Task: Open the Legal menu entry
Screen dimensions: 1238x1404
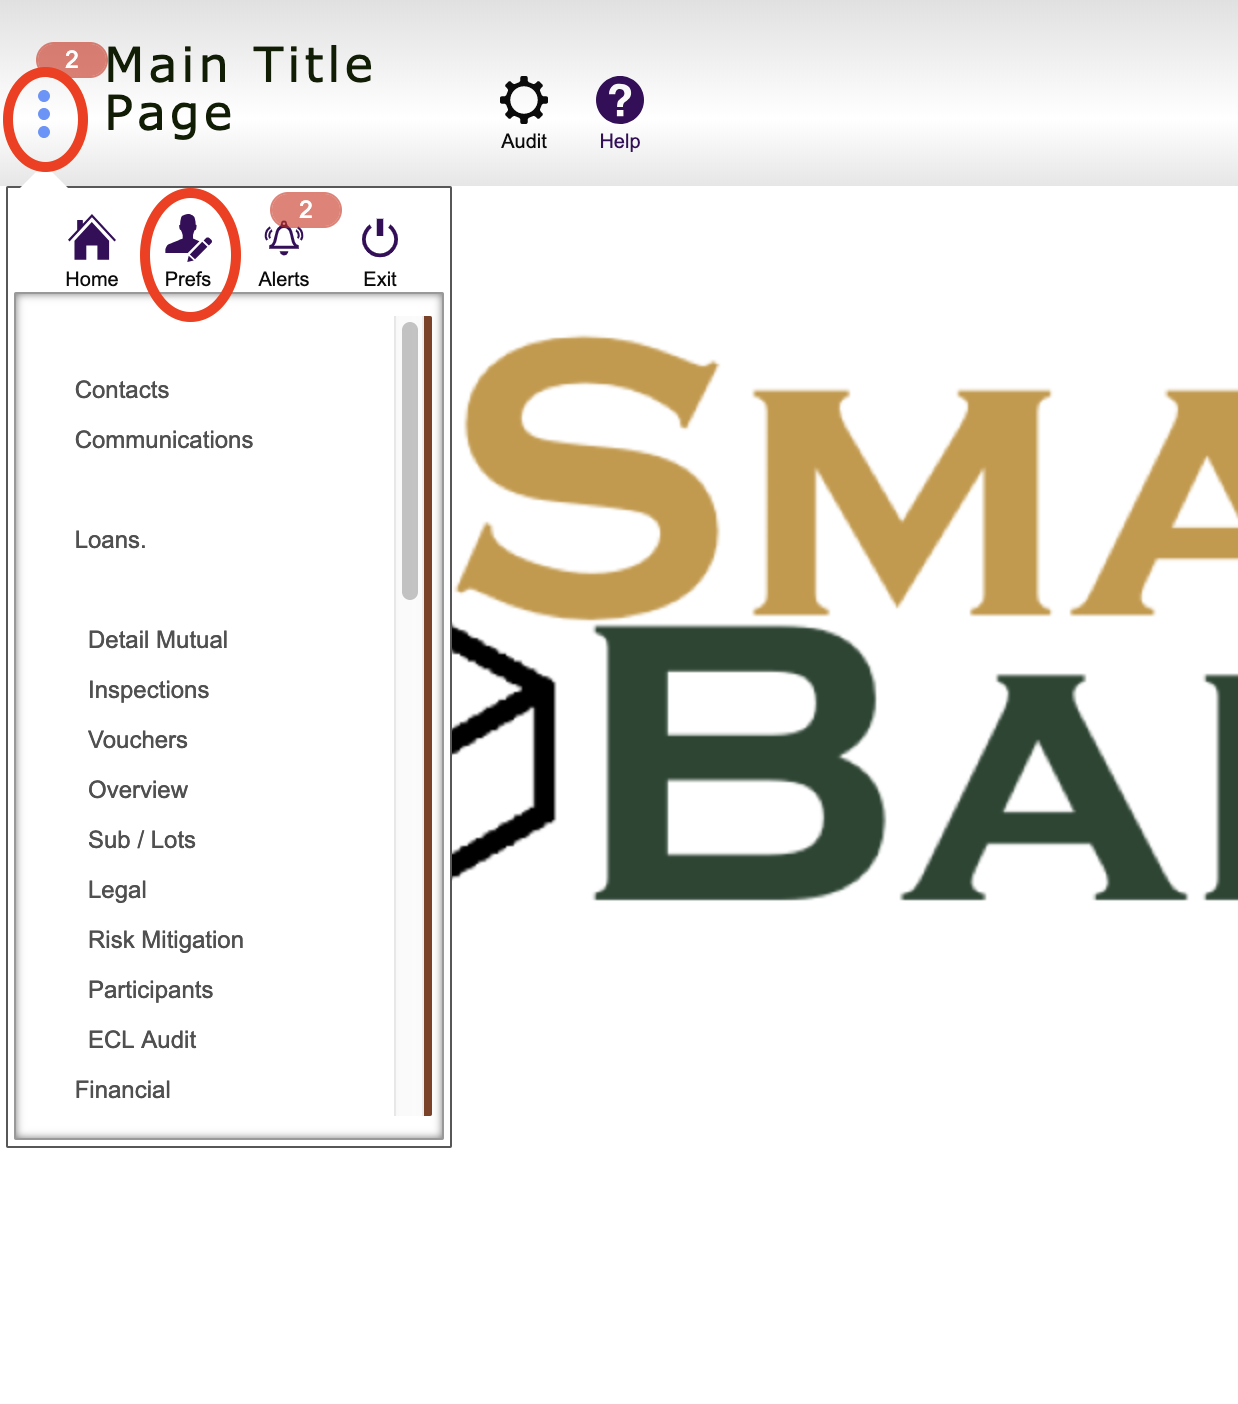Action: [x=117, y=890]
